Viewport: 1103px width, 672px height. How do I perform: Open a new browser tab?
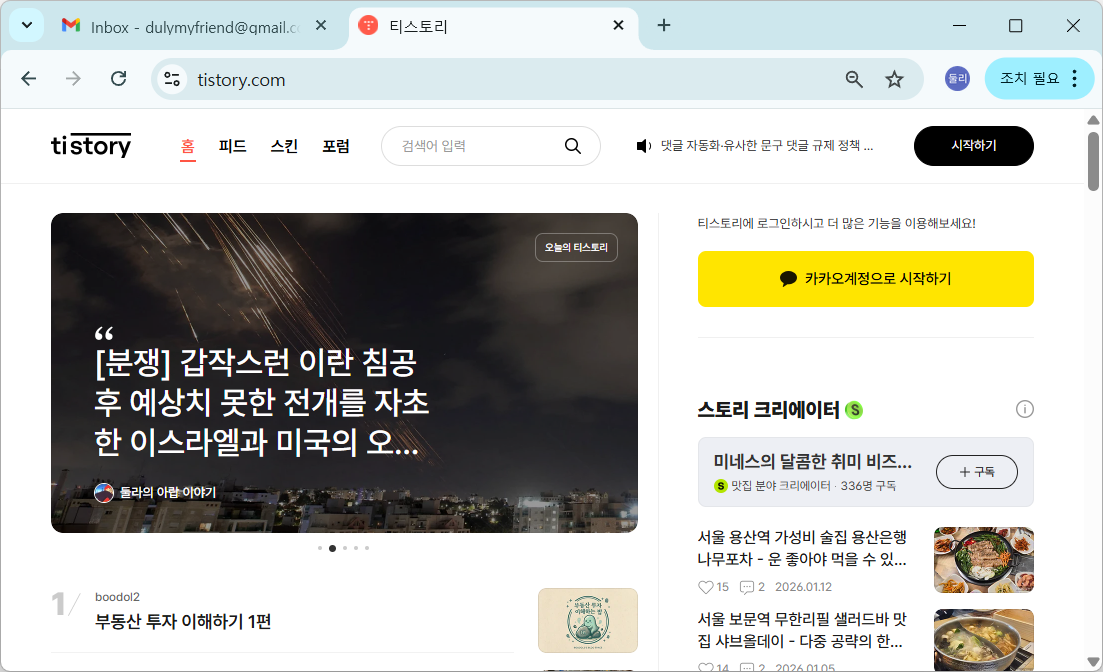point(663,25)
